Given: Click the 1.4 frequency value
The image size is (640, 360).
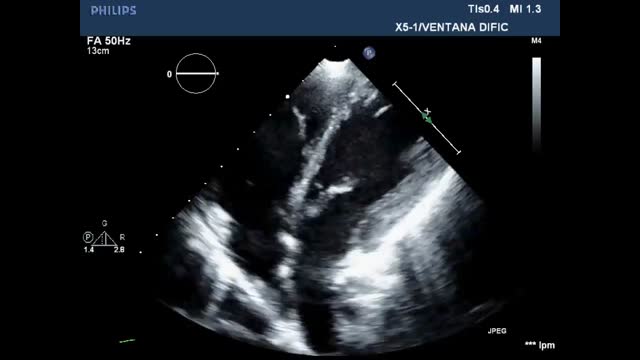Looking at the screenshot, I should point(89,250).
